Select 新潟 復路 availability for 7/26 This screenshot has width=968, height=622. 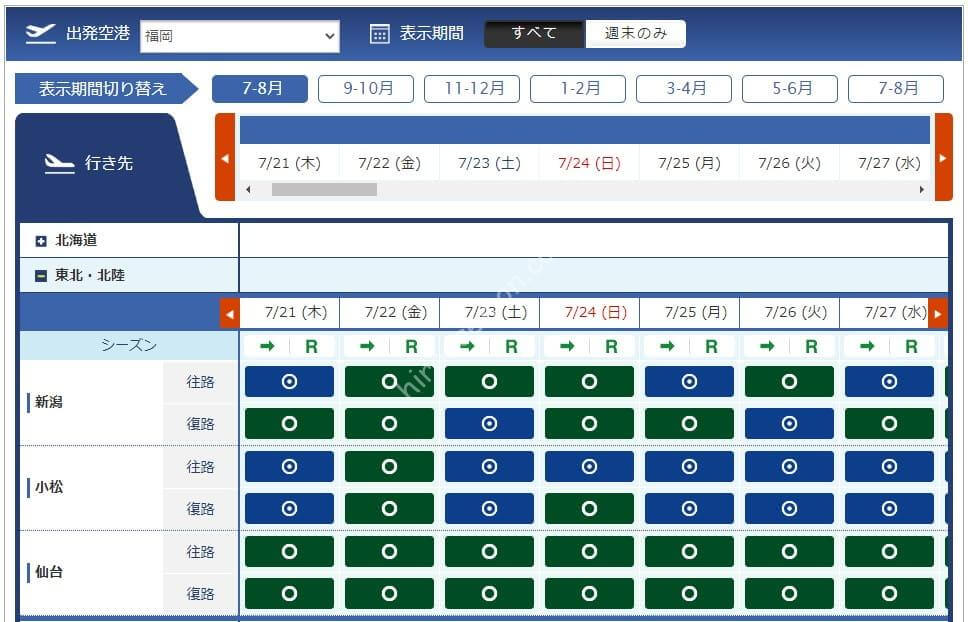click(x=789, y=423)
